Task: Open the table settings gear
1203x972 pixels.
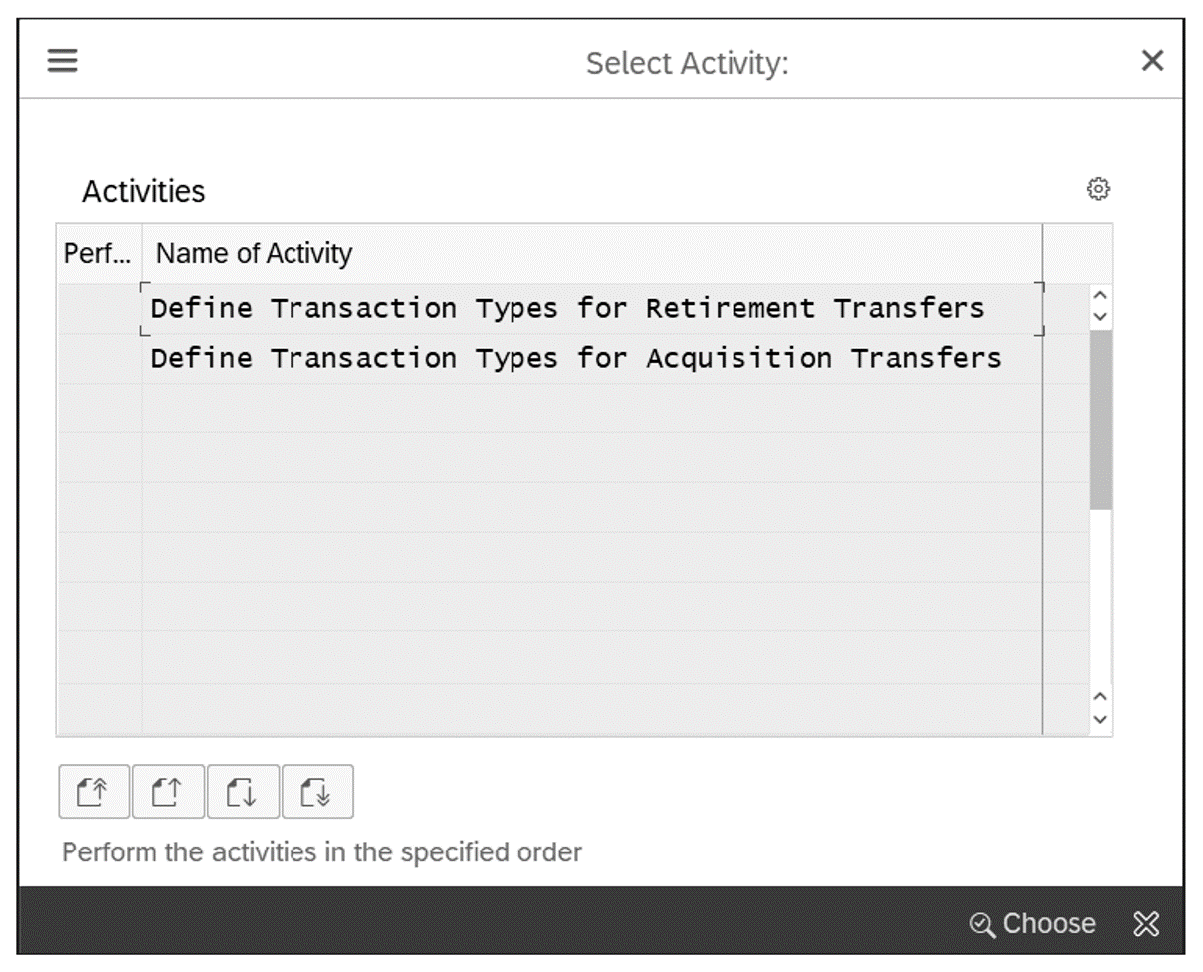Action: [x=1096, y=189]
